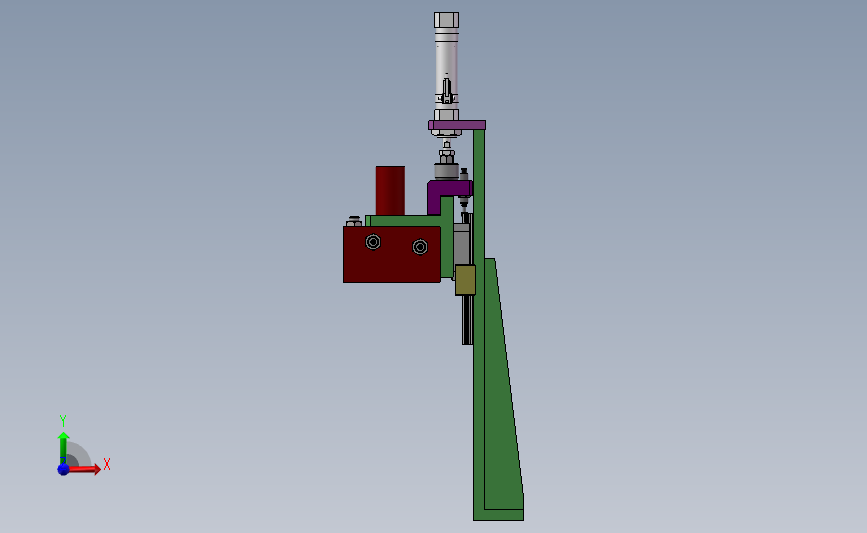Click the Y label above the triad

pos(62,421)
